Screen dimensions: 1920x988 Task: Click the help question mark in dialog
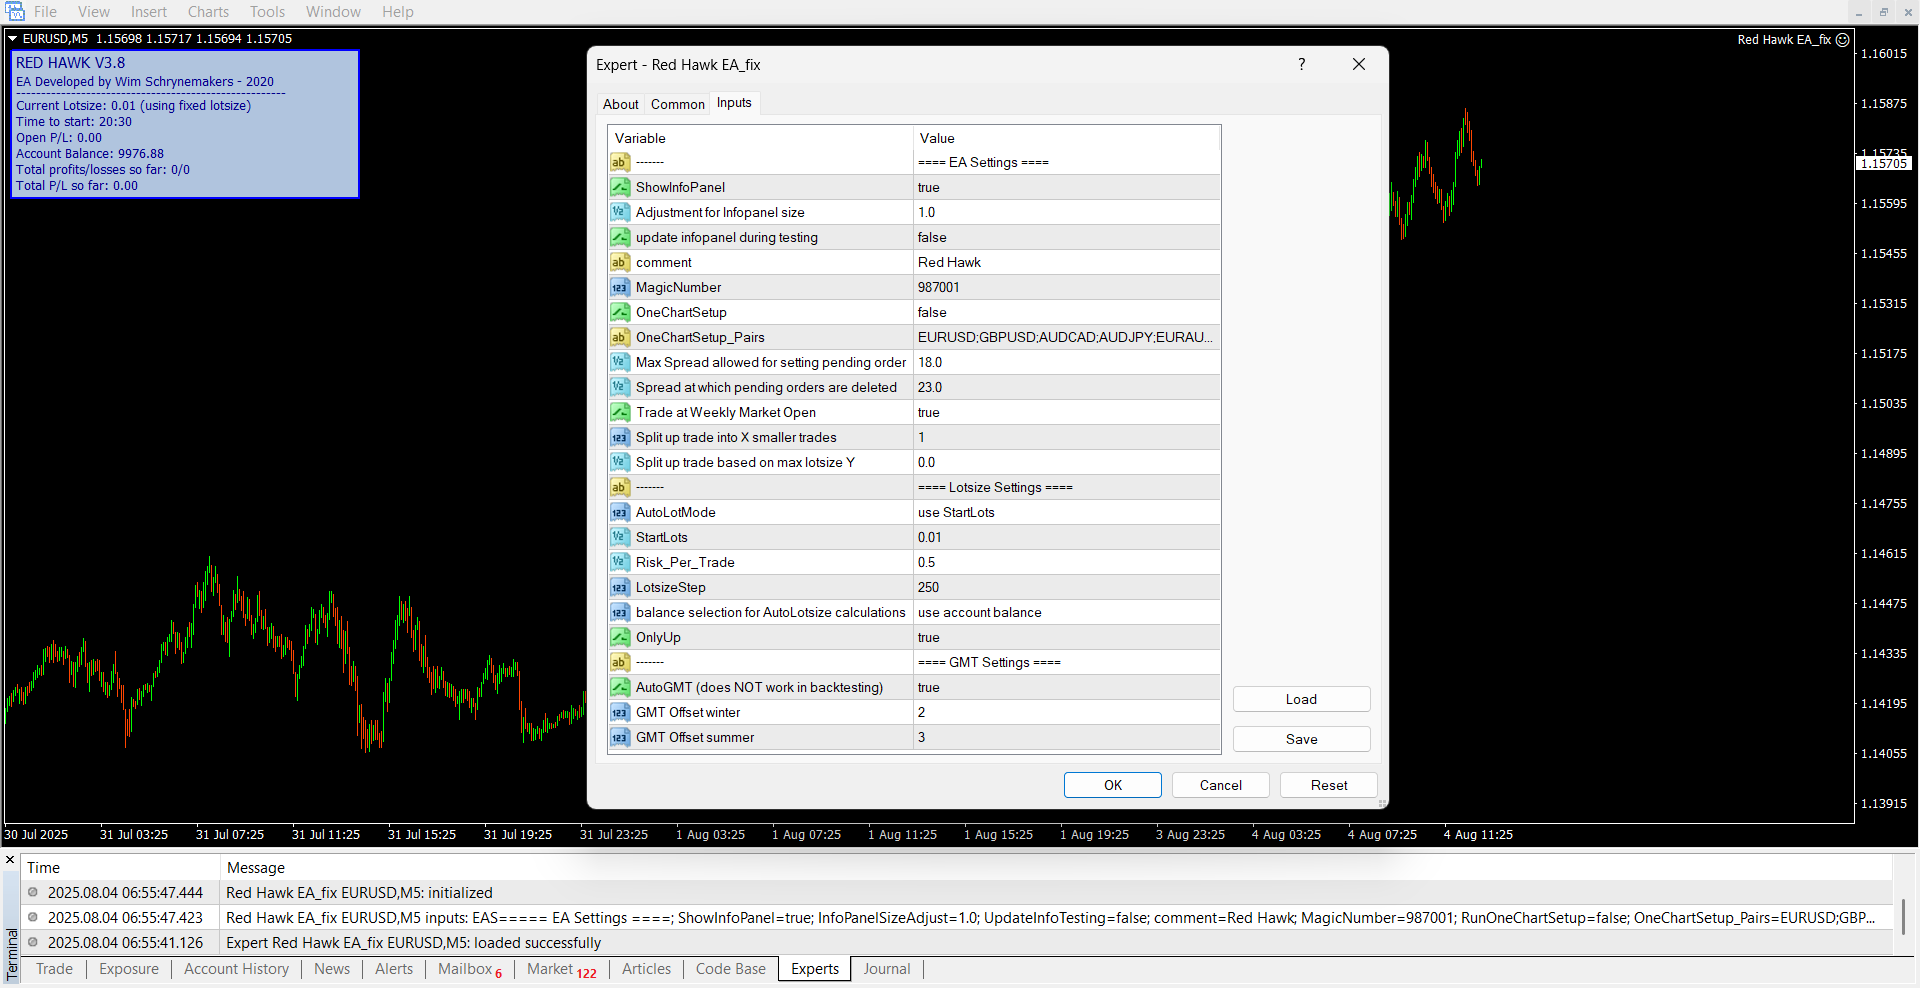1301,64
